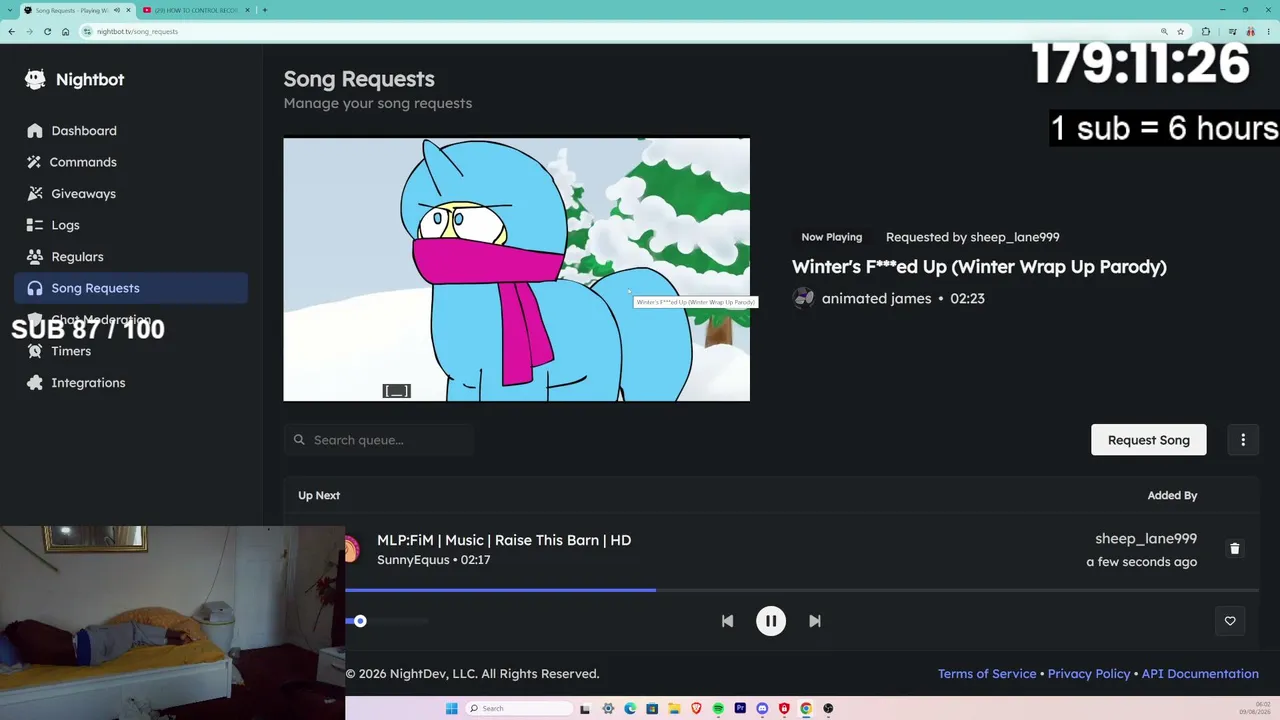Open the browser three-dot menu
This screenshot has height=720, width=1280.
pos(1267,31)
